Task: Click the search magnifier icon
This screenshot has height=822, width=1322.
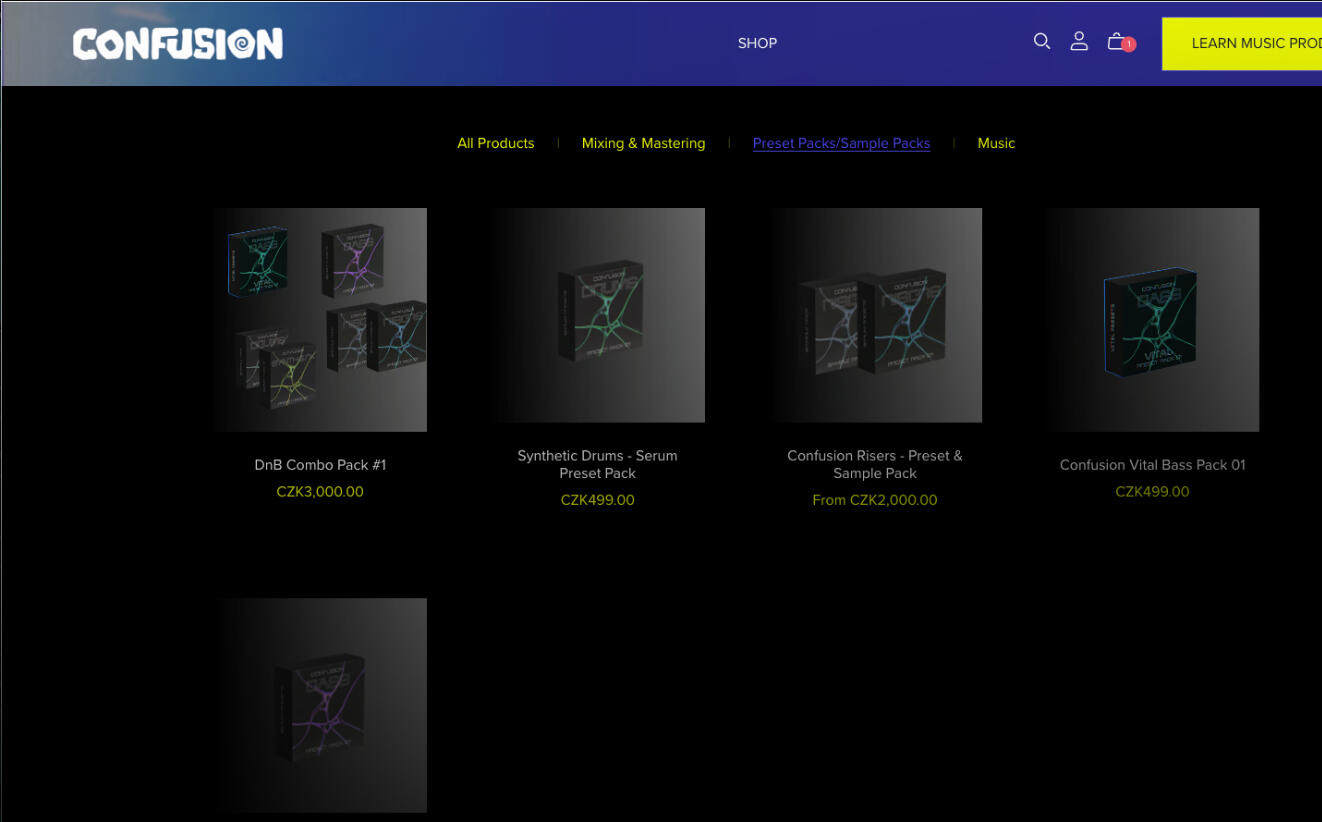Action: coord(1041,42)
